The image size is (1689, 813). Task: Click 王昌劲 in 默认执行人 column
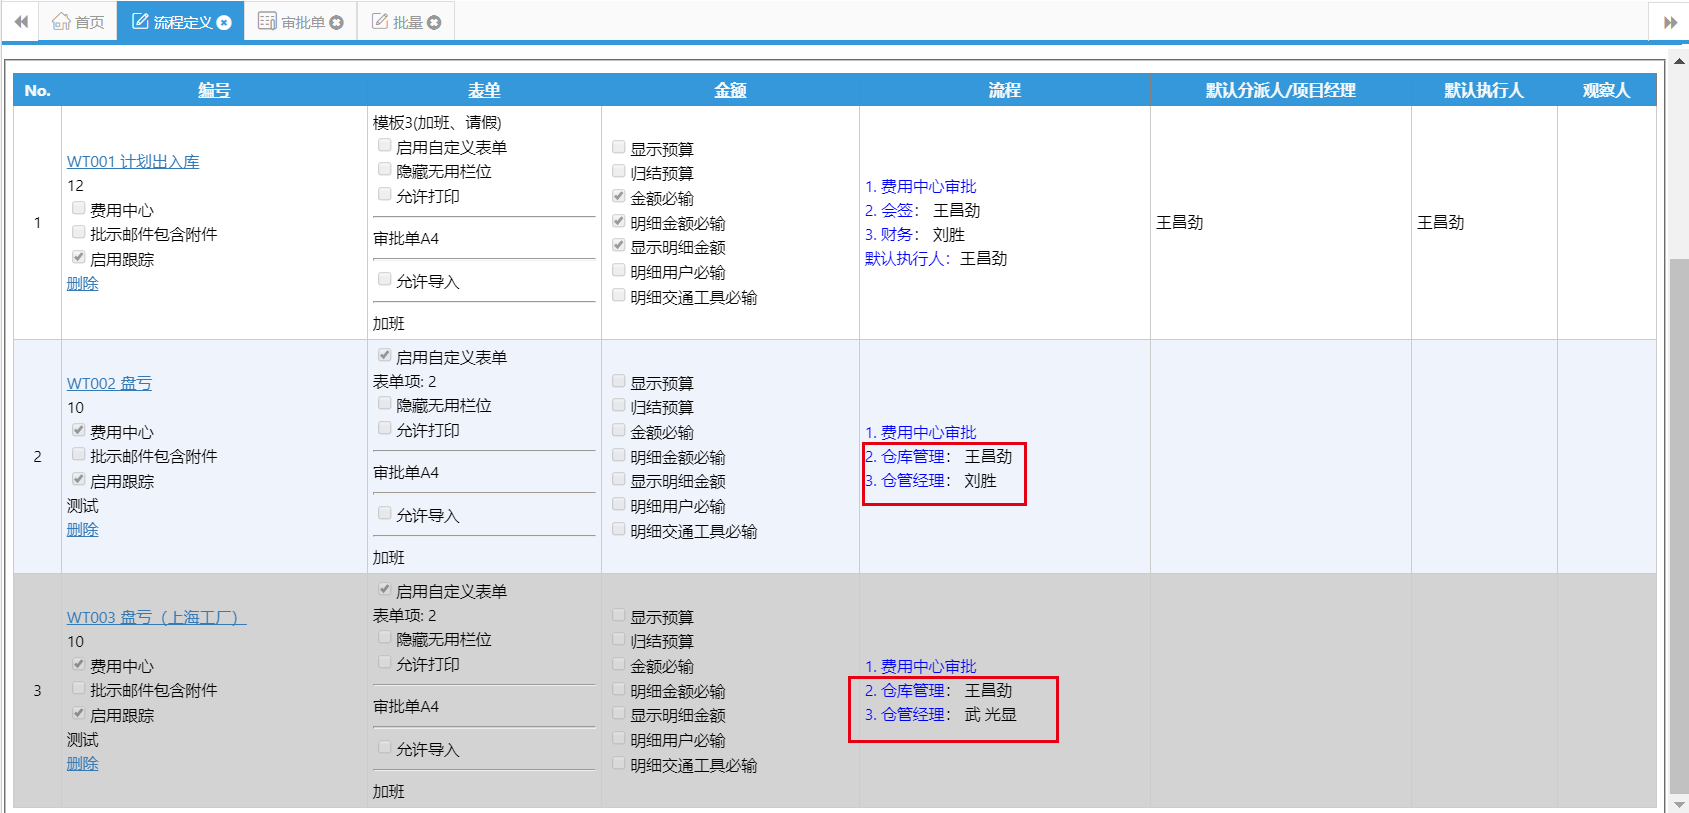(x=1441, y=222)
